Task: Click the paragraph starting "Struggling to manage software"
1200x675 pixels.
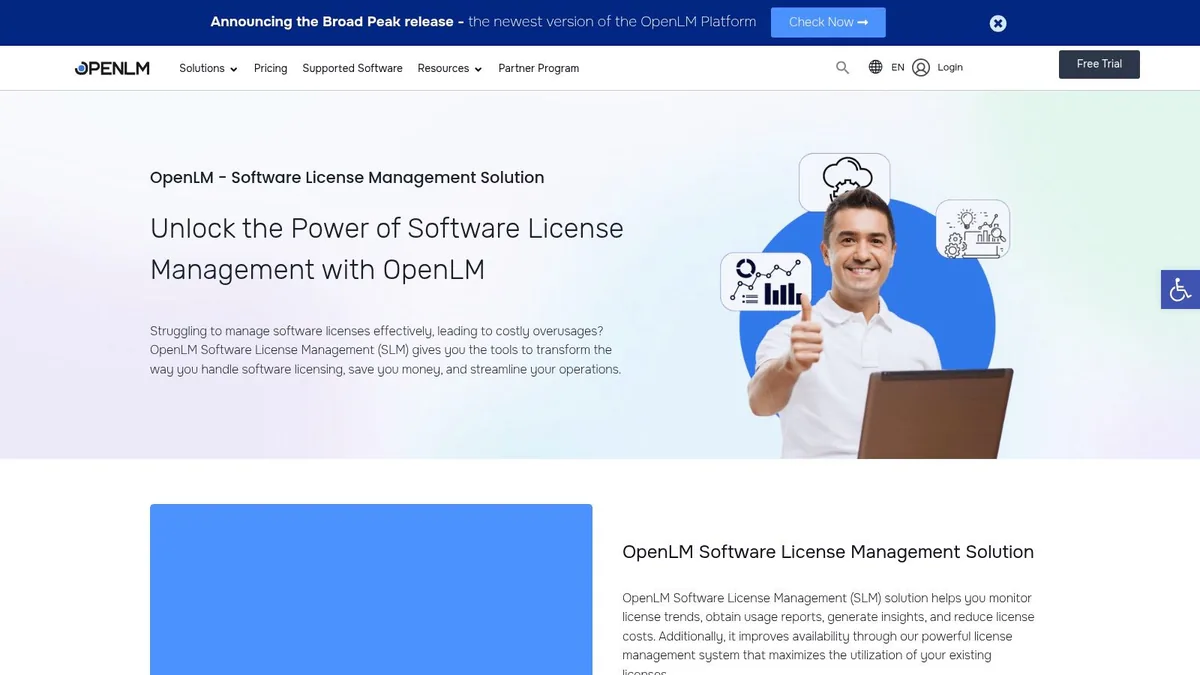Action: (385, 350)
